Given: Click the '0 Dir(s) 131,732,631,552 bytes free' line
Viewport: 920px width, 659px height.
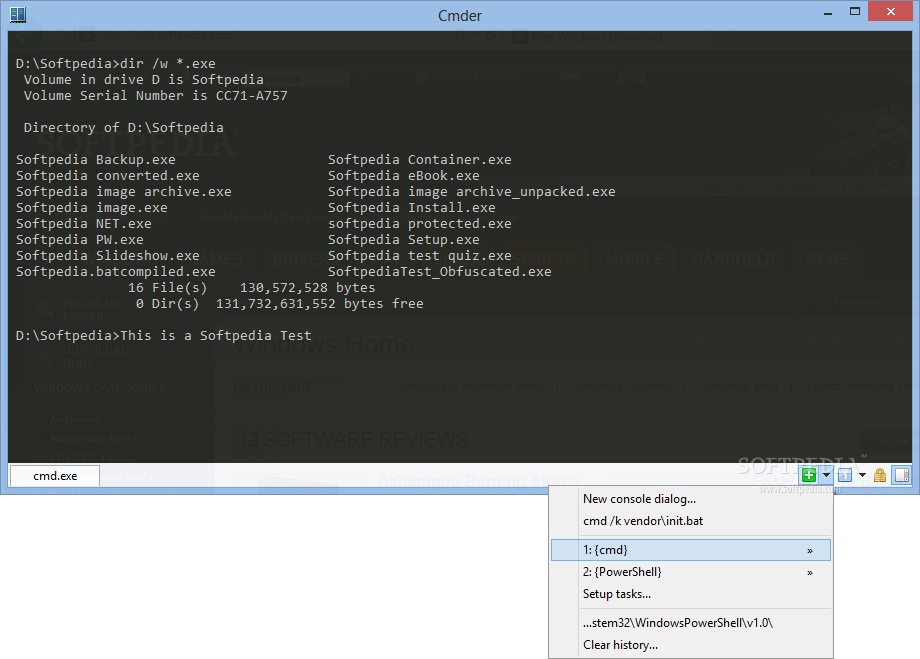Looking at the screenshot, I should [280, 303].
